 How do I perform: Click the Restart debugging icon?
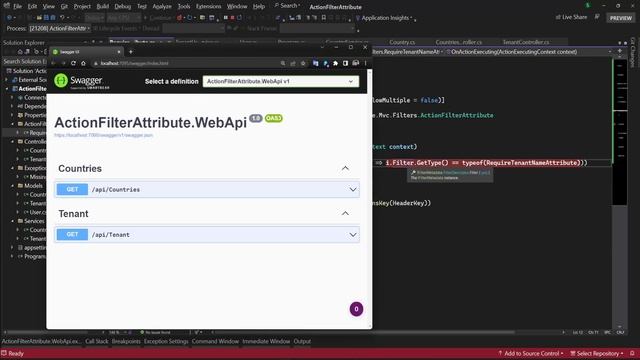[x=240, y=18]
